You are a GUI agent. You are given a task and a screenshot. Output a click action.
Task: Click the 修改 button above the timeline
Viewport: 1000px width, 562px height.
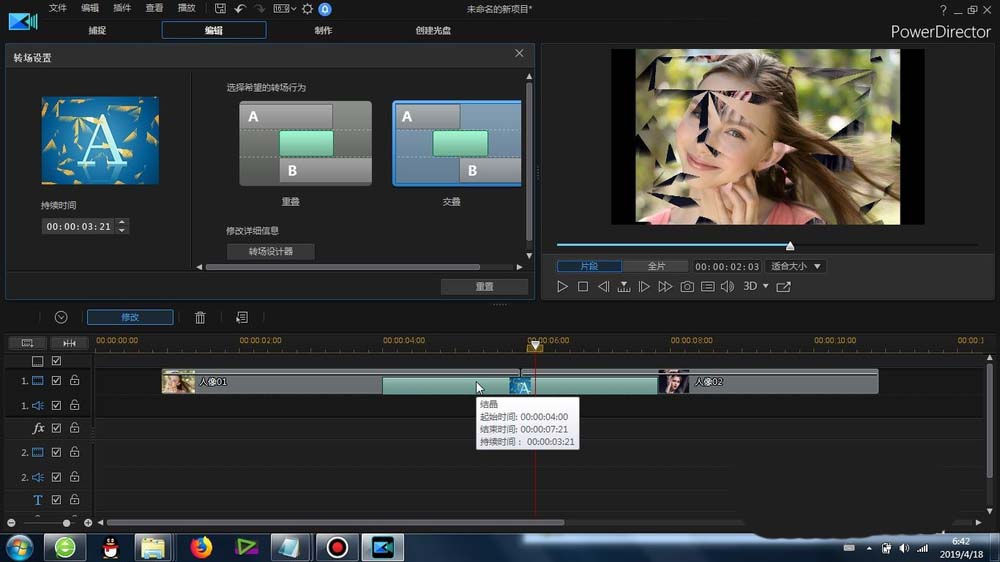[x=130, y=317]
